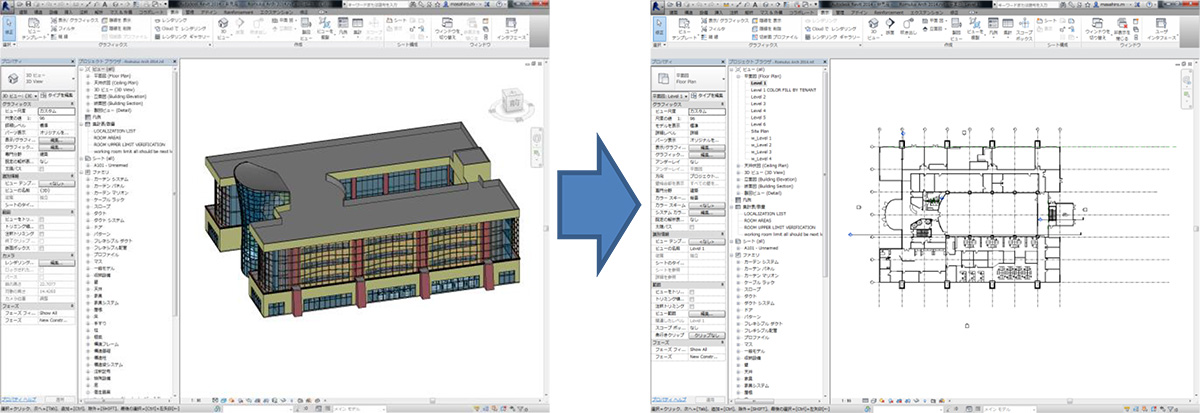Select the Modify tool in the right Revit window
Image resolution: width=1200 pixels, height=413 pixels.
(659, 27)
